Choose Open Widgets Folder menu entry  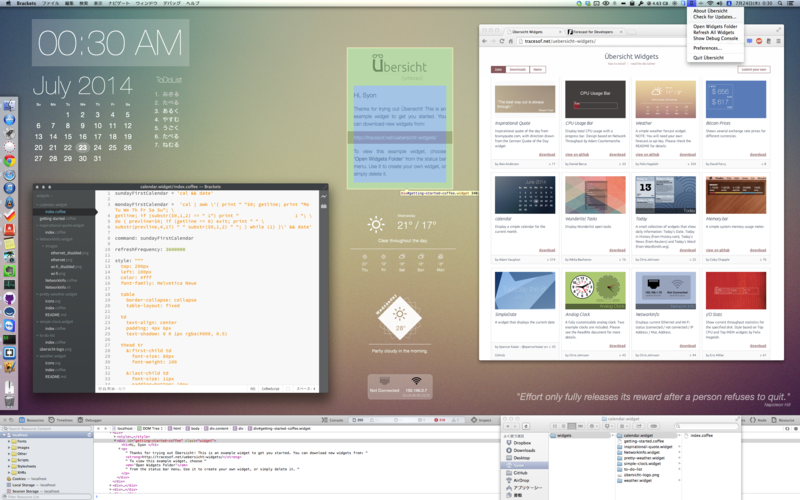(715, 27)
